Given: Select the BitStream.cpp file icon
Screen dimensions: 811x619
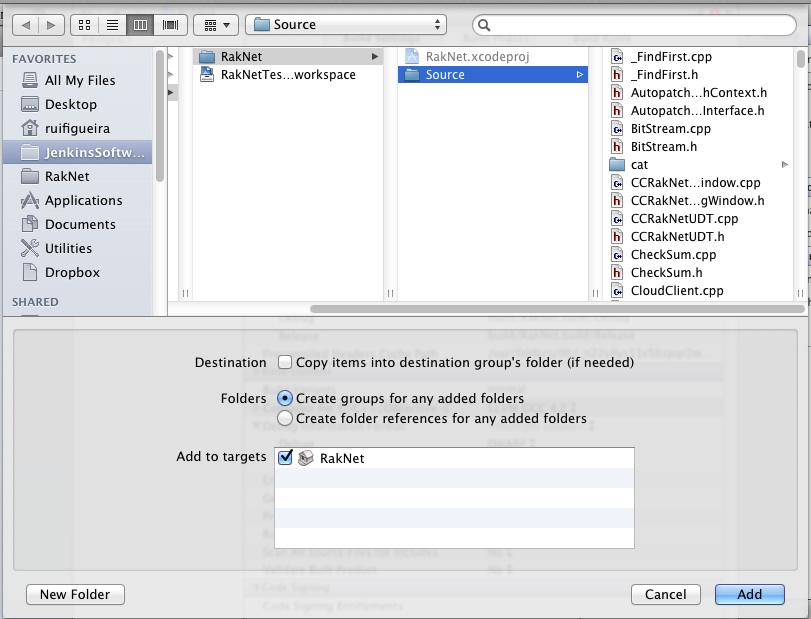Looking at the screenshot, I should point(618,128).
